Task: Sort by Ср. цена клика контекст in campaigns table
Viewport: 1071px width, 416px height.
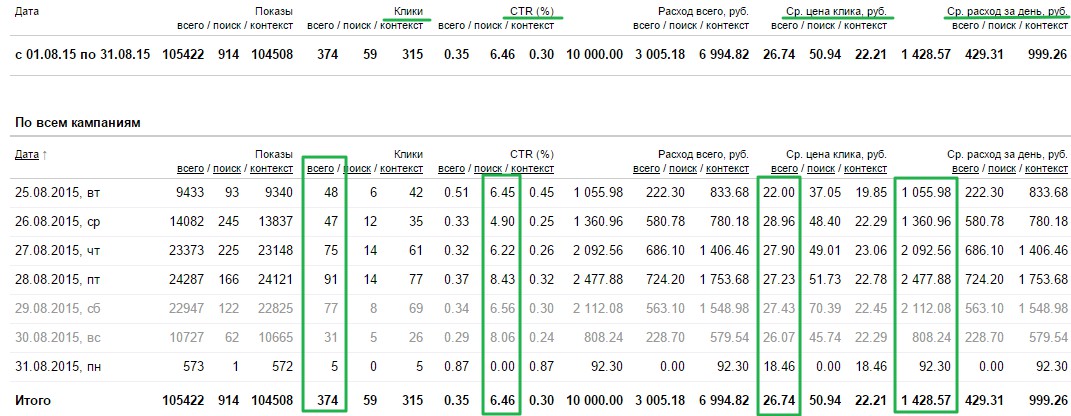Action: click(865, 169)
